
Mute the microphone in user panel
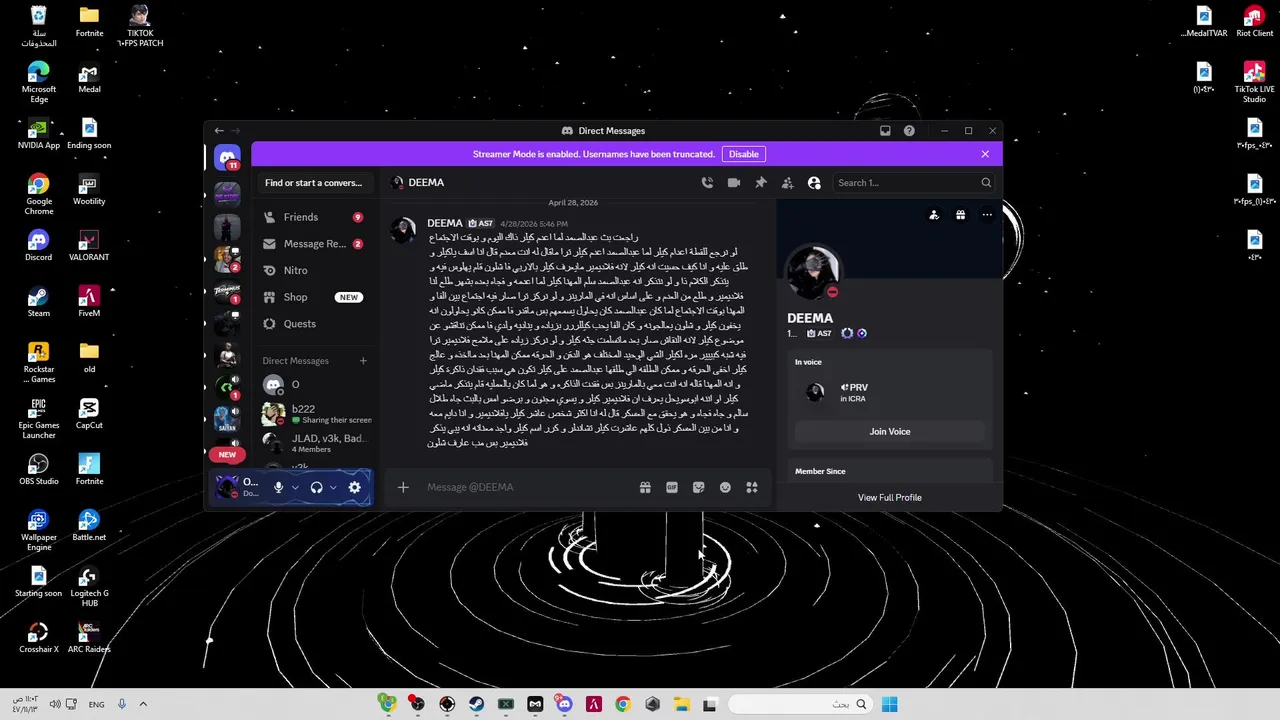coord(279,487)
